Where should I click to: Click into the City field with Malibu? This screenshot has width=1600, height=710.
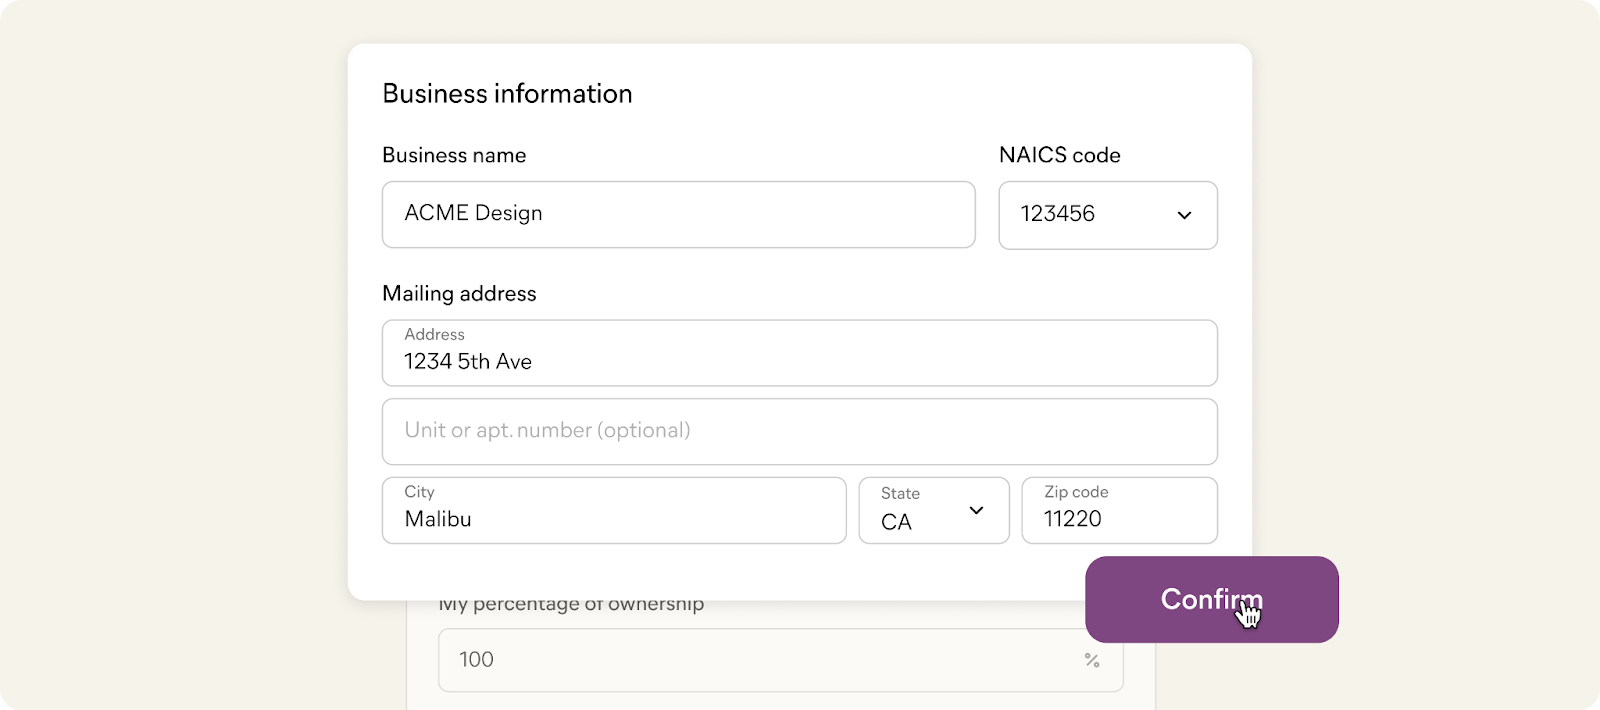click(613, 511)
